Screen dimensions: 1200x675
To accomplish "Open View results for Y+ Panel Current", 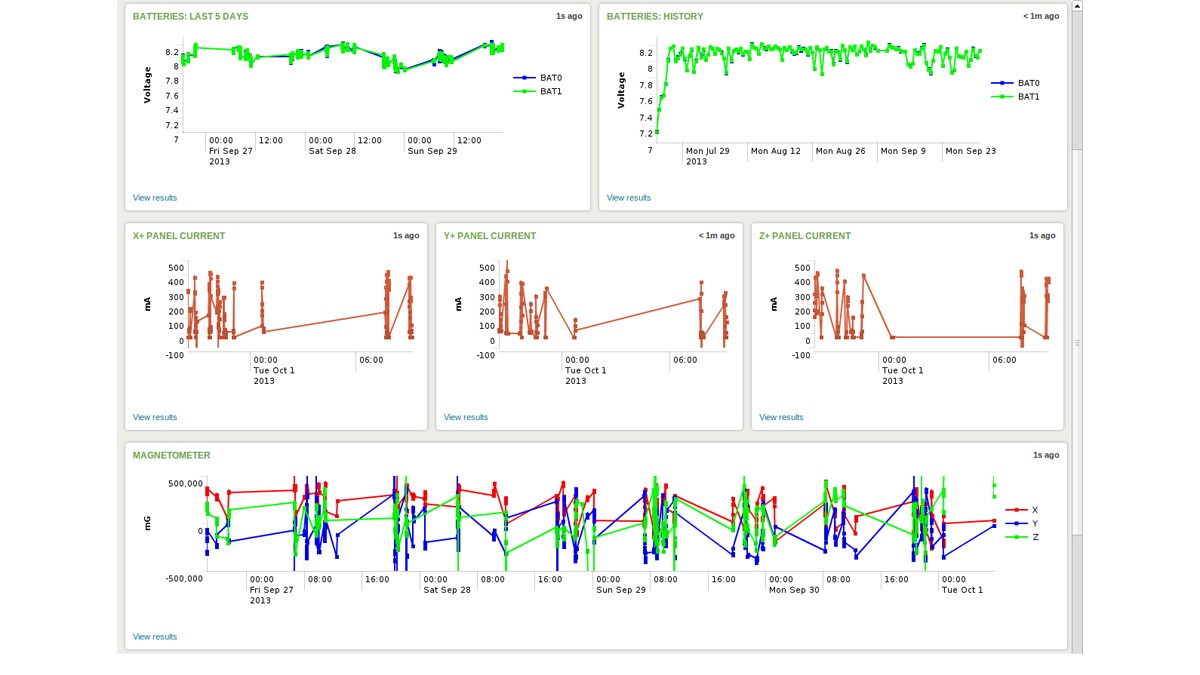I will (x=466, y=417).
